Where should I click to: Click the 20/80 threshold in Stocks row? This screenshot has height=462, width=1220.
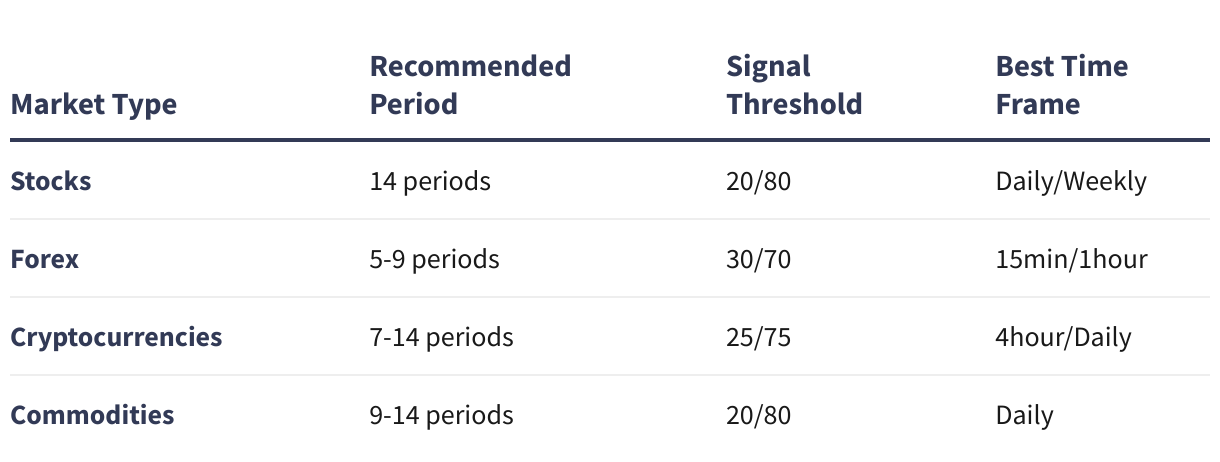pos(759,181)
